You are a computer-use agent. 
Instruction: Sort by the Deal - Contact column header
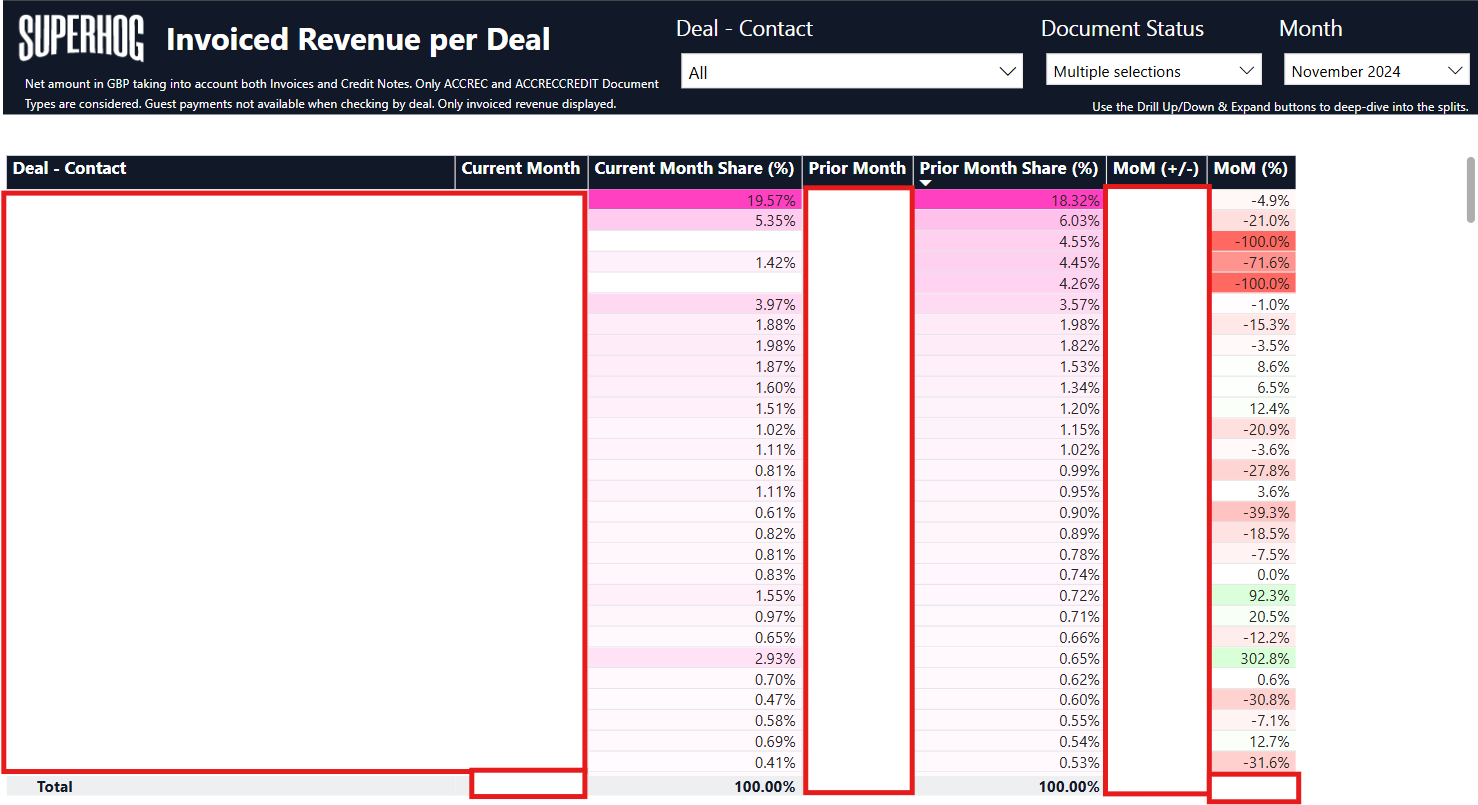(x=70, y=169)
